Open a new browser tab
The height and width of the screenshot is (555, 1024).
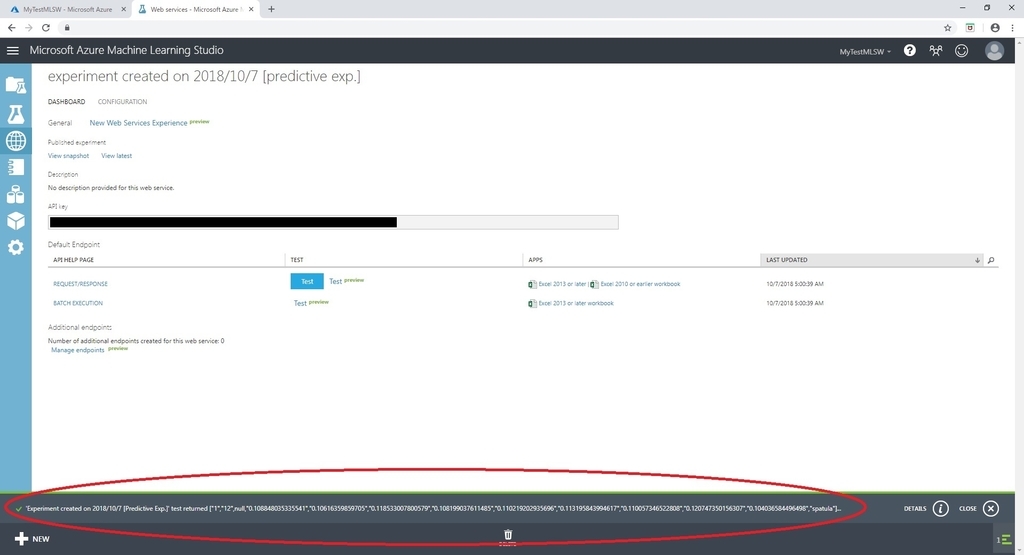point(271,9)
